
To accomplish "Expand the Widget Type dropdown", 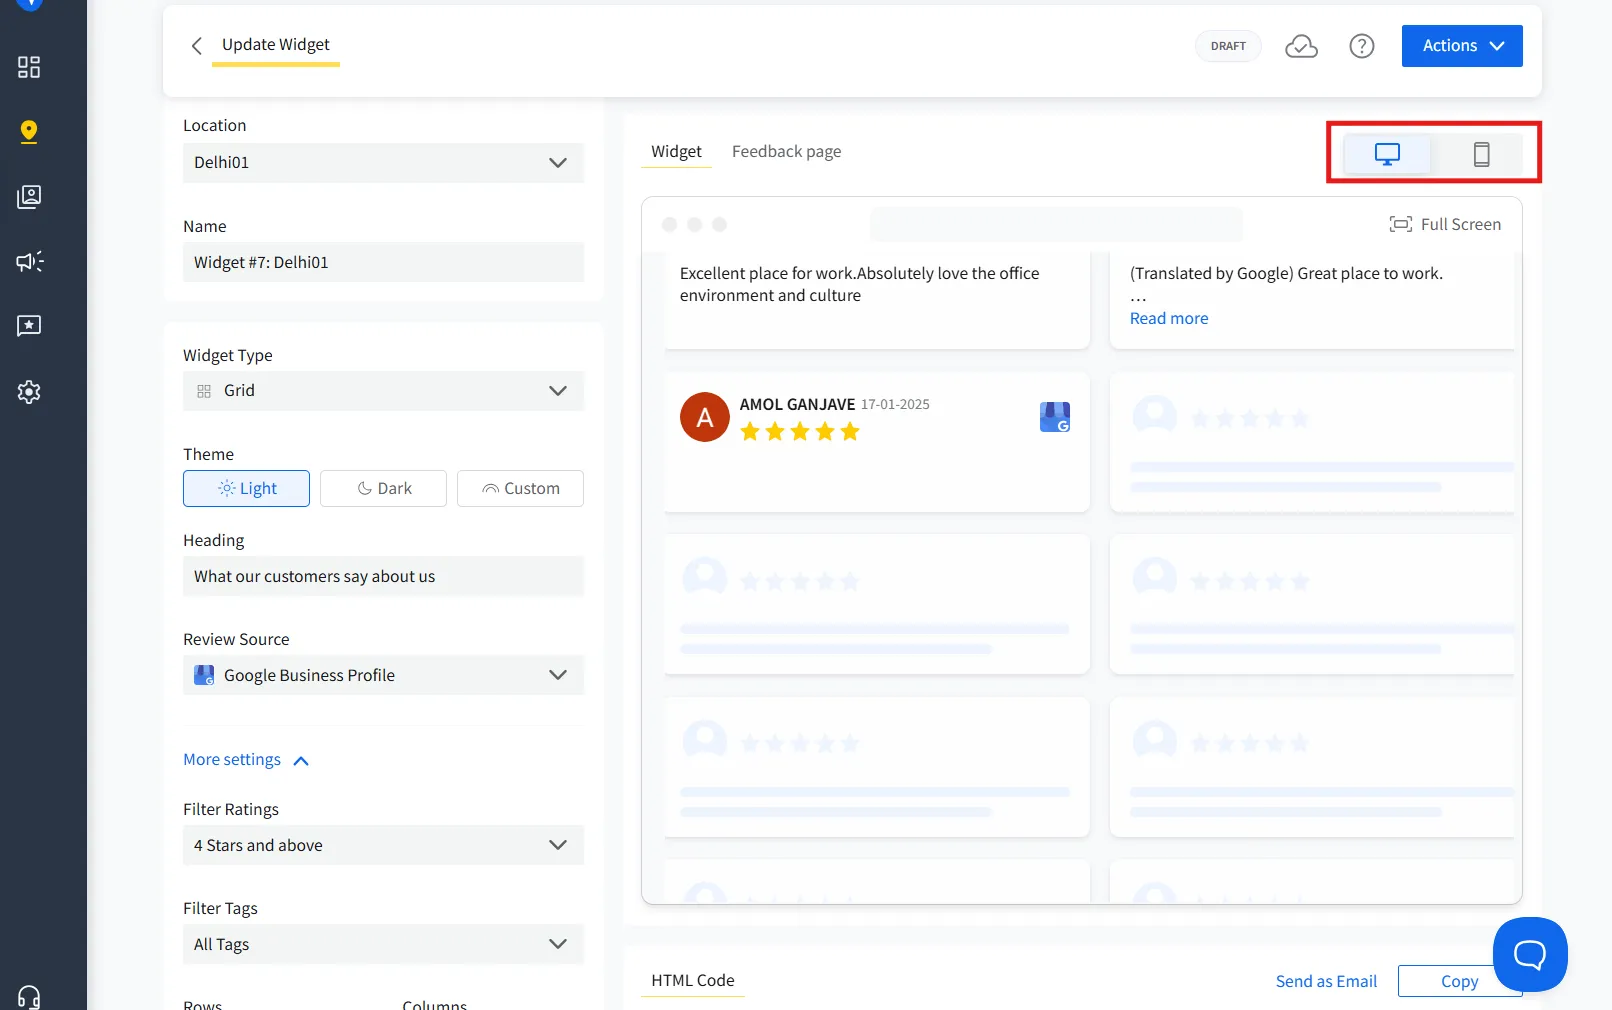I will (x=383, y=391).
